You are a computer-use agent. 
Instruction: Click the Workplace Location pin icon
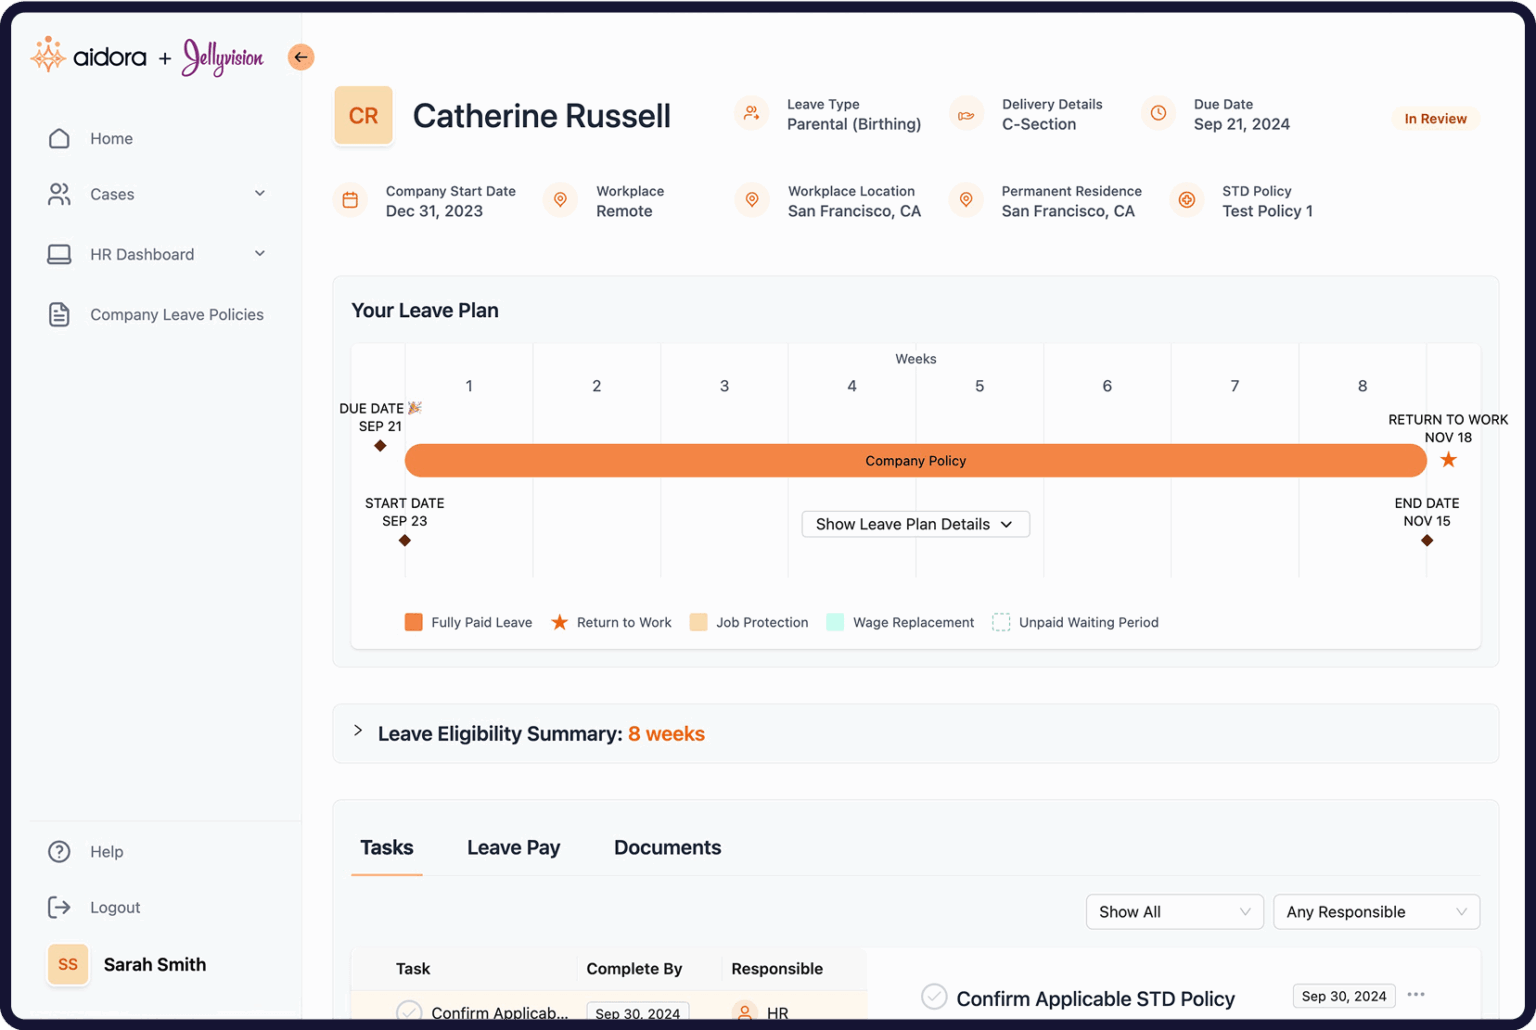pyautogui.click(x=752, y=200)
